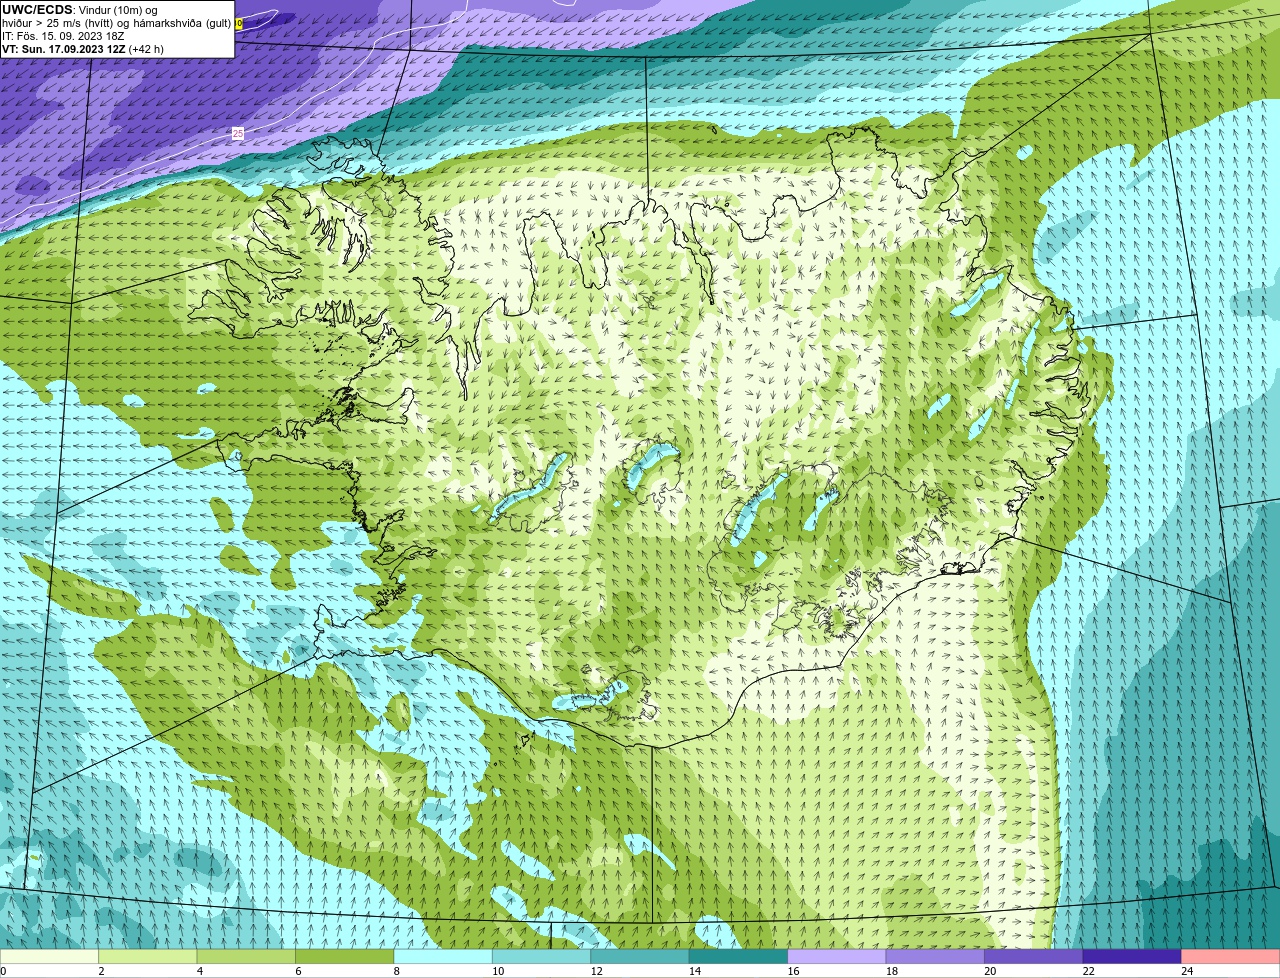Click the teal 12–14 m/s legend swatch
1280x978 pixels.
(x=640, y=956)
